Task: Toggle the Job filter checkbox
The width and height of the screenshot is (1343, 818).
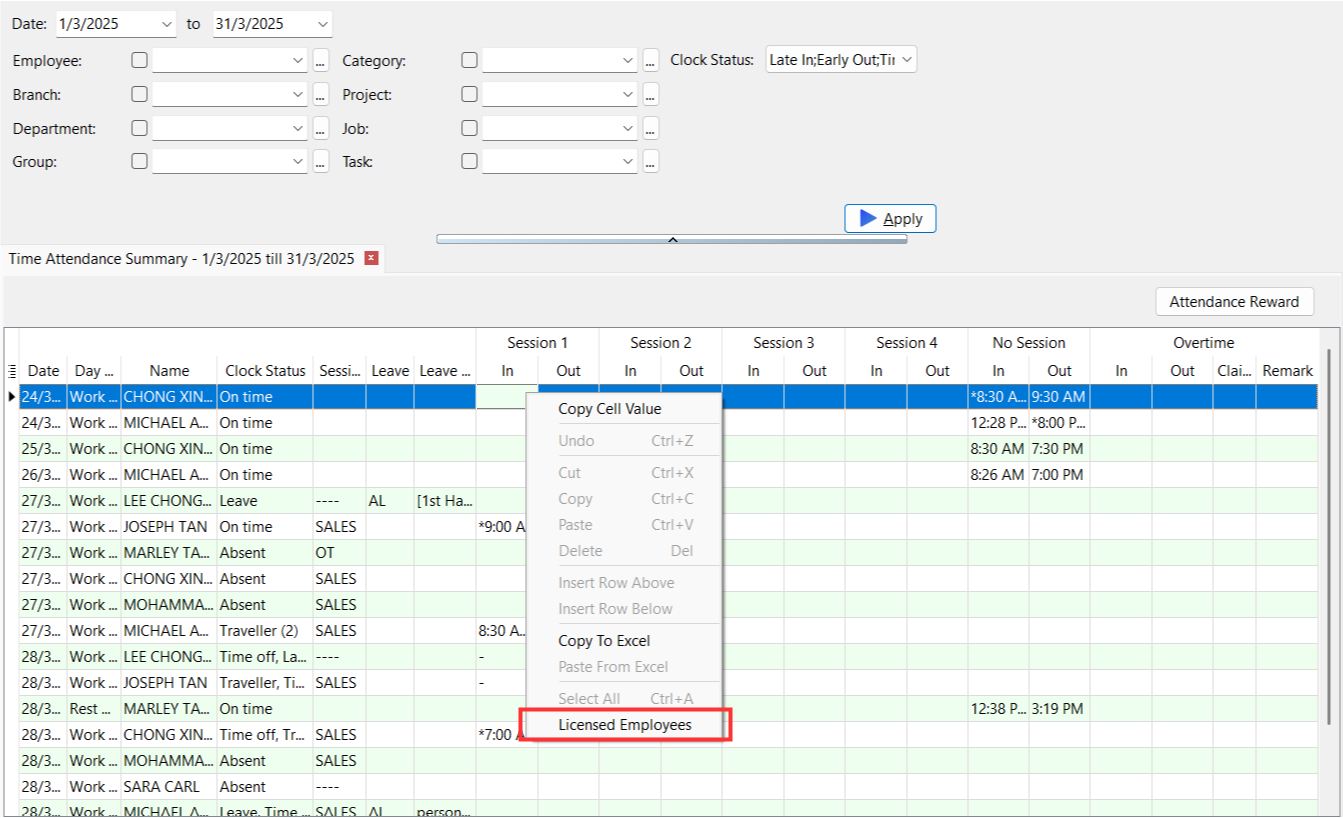Action: 469,128
